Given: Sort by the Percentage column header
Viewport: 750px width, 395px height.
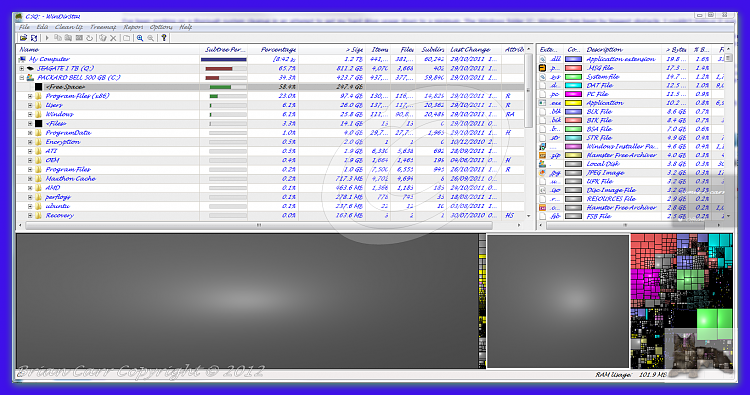Looking at the screenshot, I should pos(273,50).
